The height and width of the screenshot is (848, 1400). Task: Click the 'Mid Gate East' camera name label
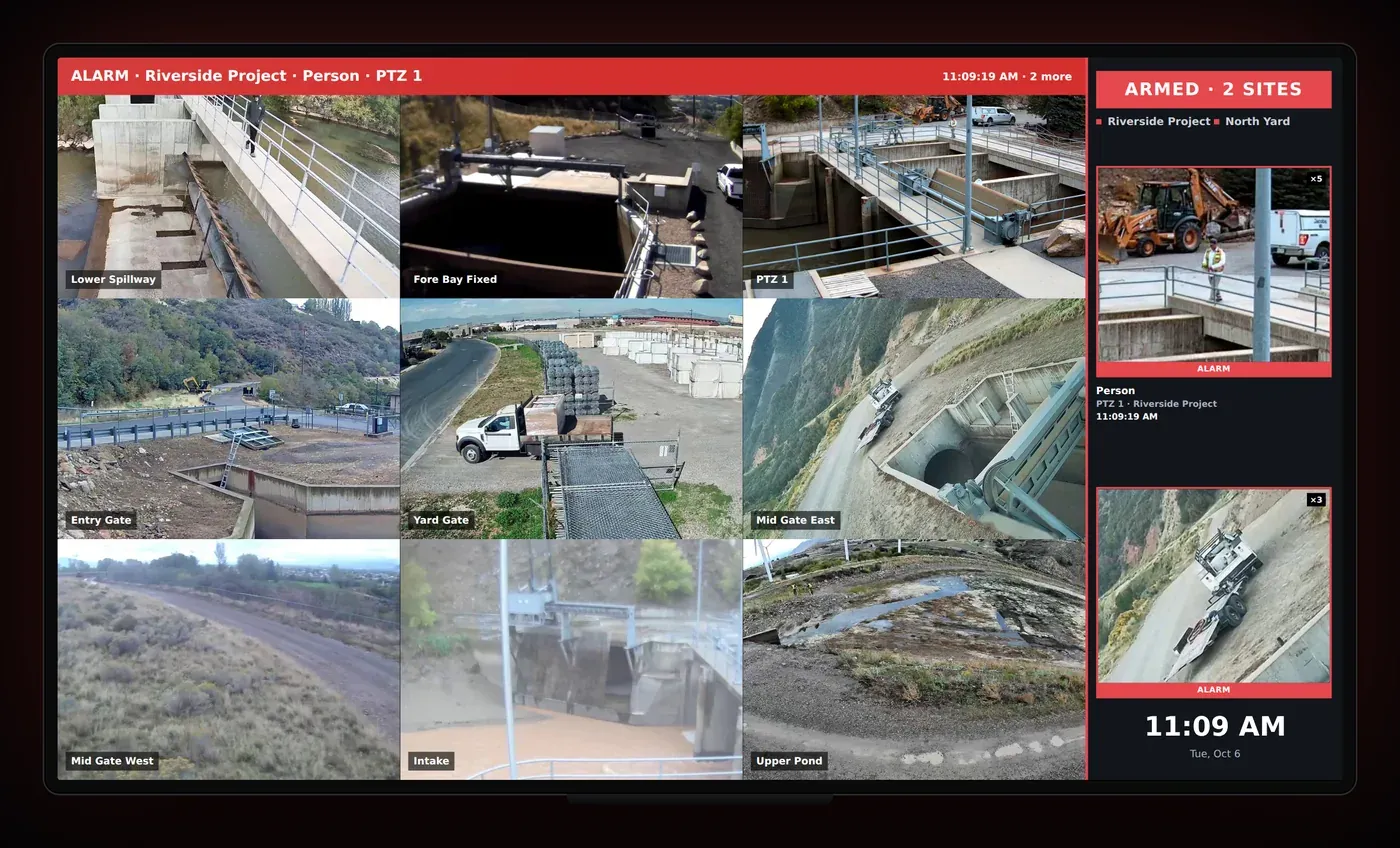pyautogui.click(x=795, y=520)
